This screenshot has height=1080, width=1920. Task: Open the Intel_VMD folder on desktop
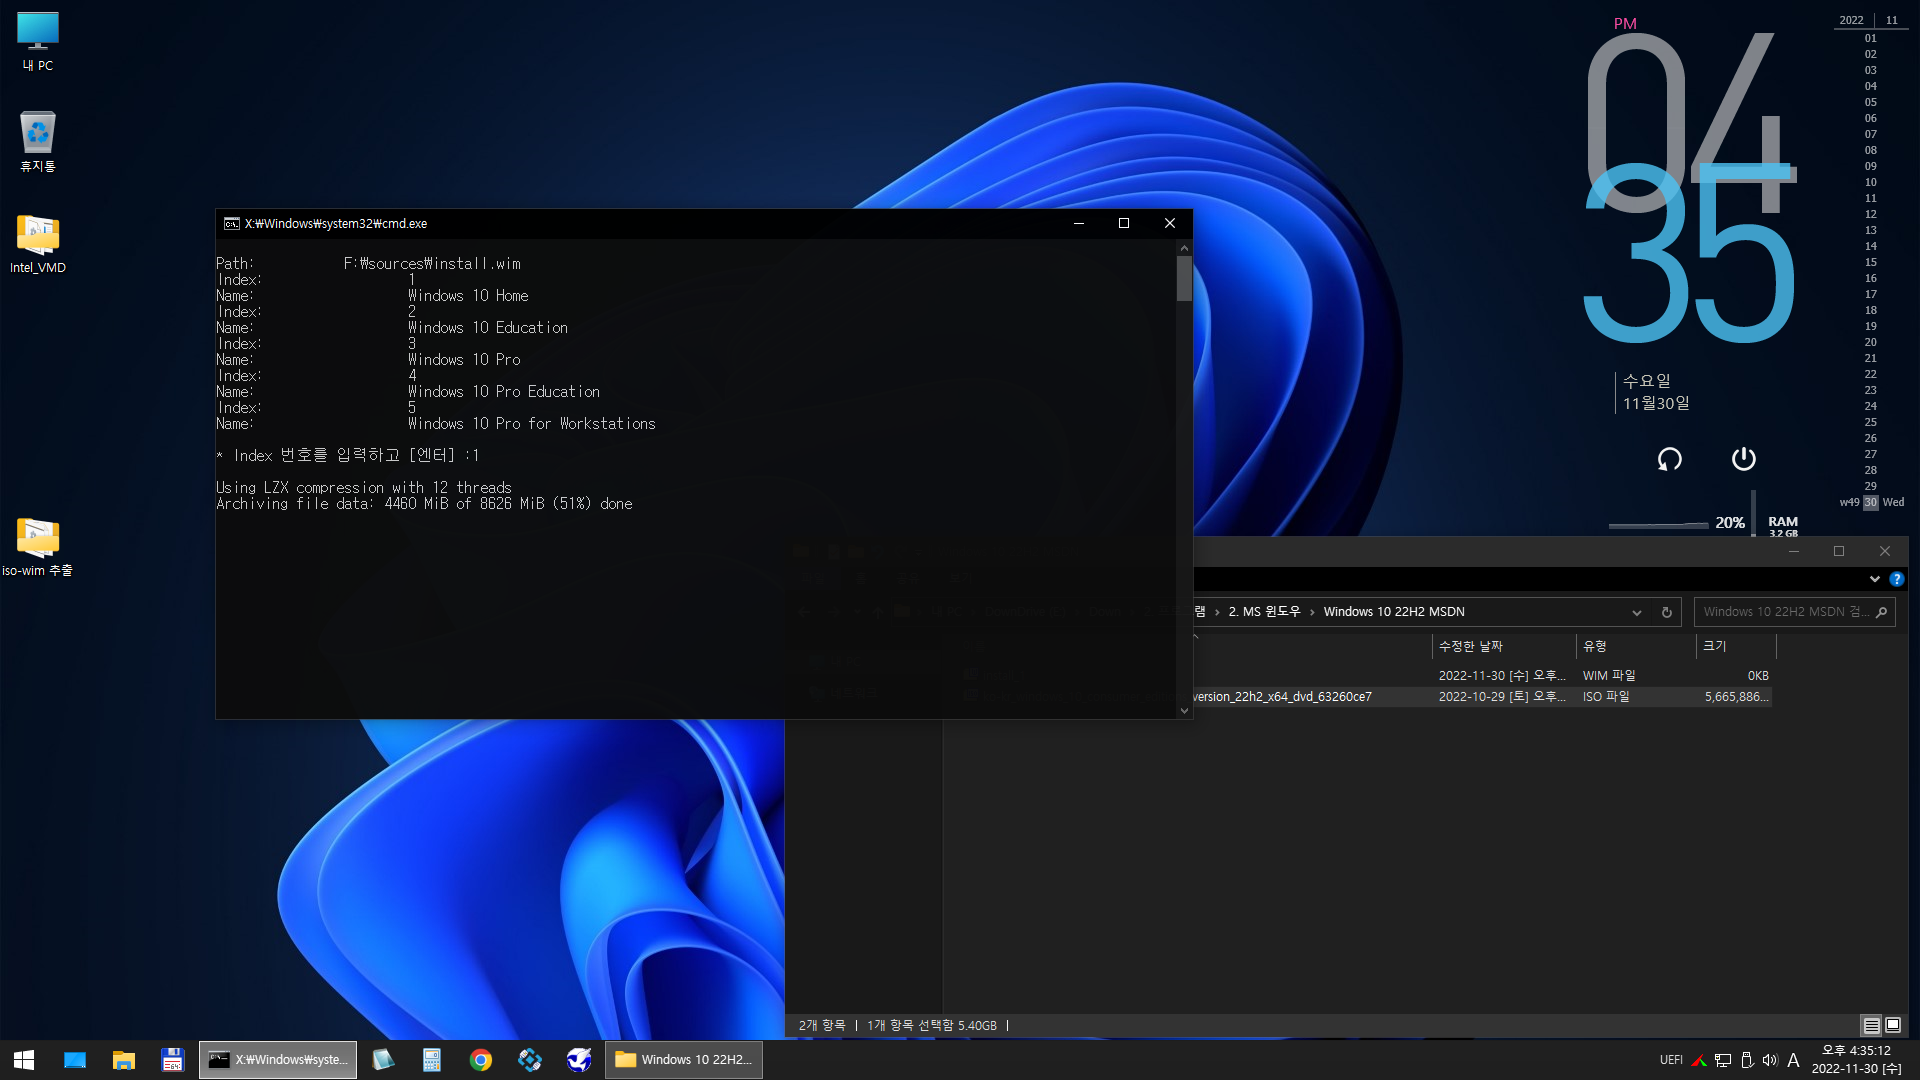point(38,243)
